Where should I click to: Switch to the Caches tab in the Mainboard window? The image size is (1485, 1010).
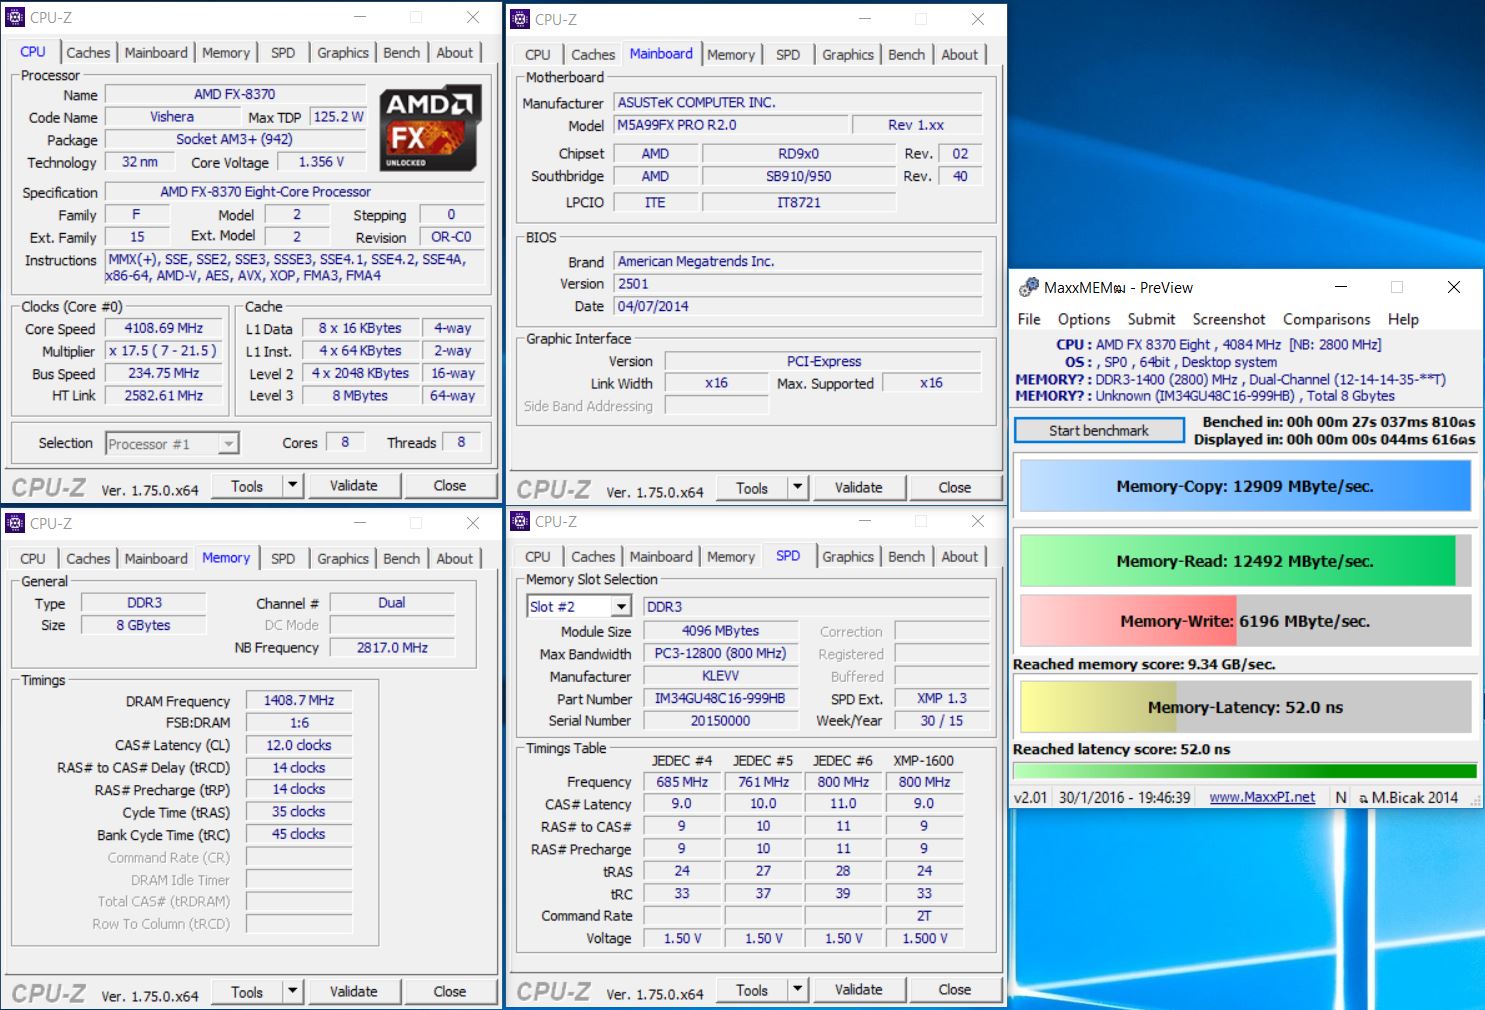pos(593,54)
